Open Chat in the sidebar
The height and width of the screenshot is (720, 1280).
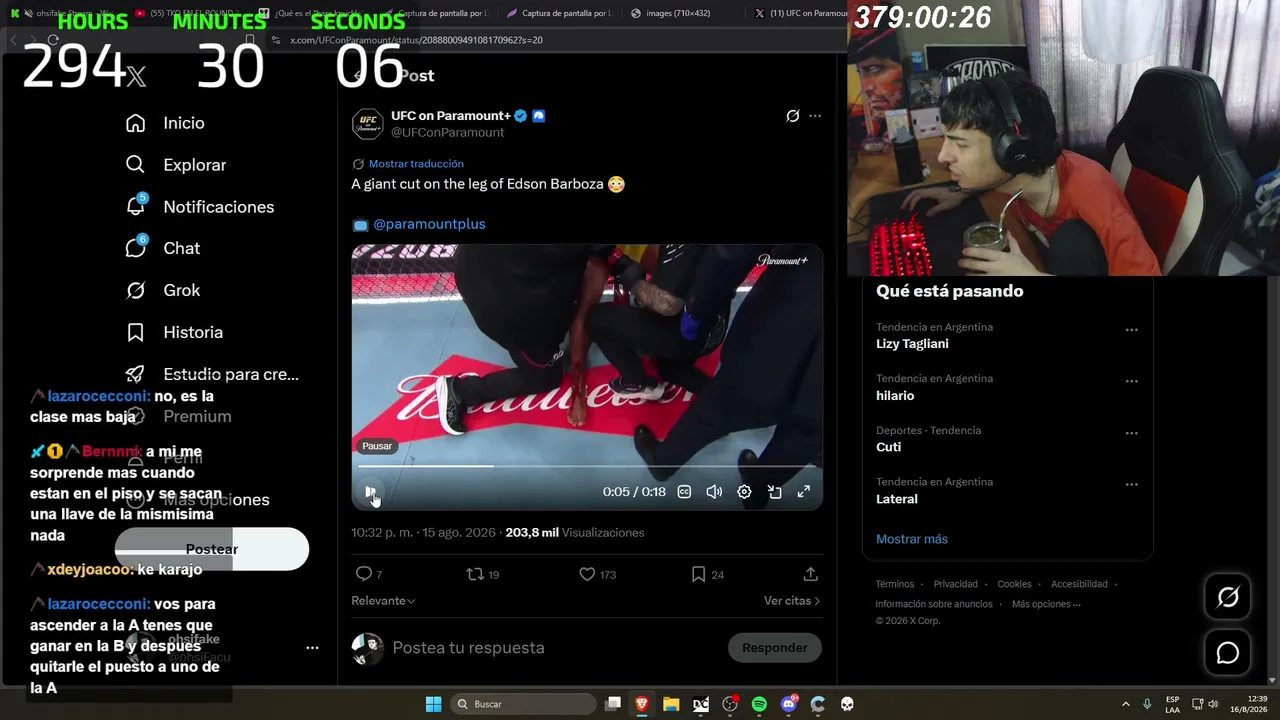pos(163,248)
